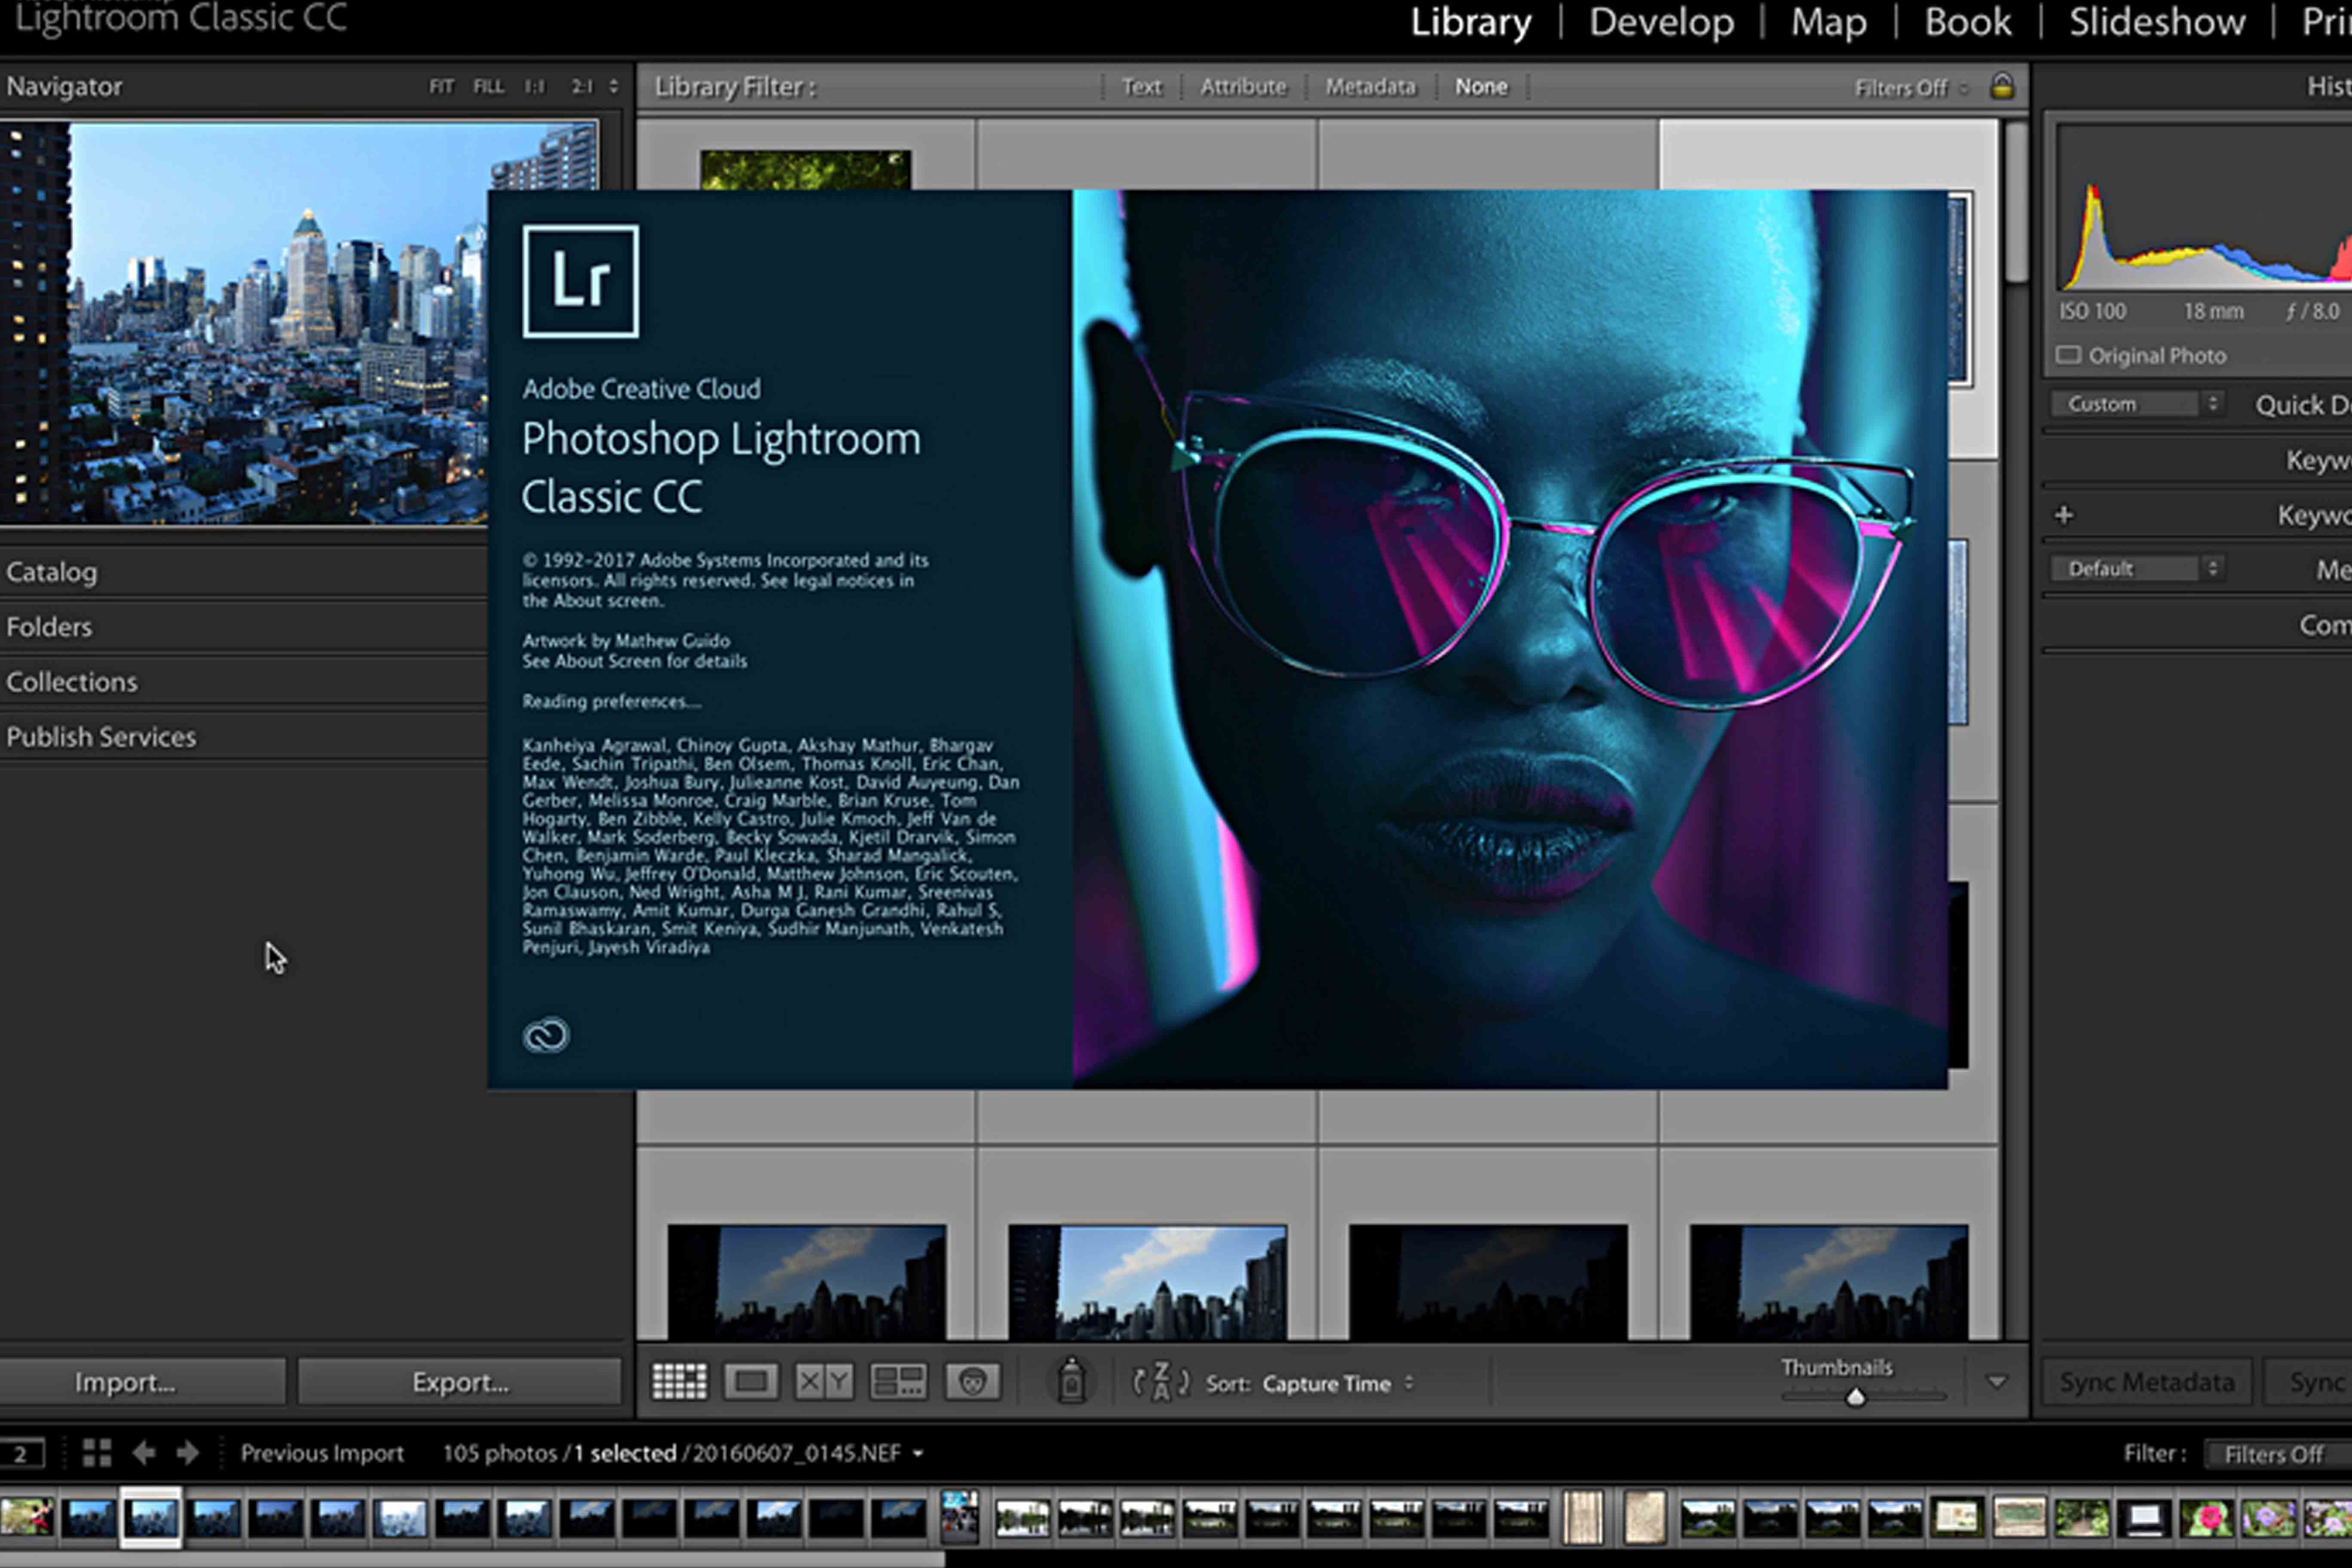Viewport: 2352px width, 1568px height.
Task: Open Filters Off preset dropdown in Library Filter
Action: coord(1910,88)
